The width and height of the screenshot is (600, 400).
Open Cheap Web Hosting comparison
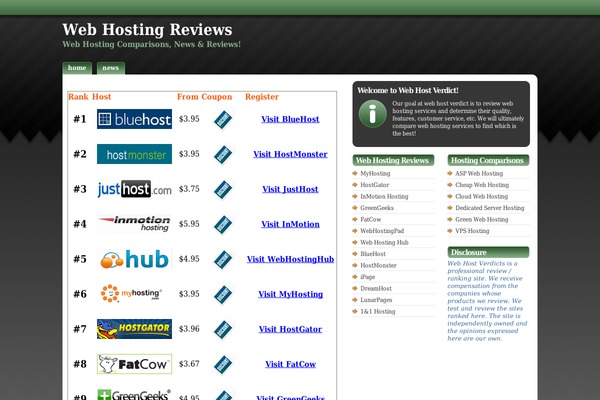[x=482, y=185]
